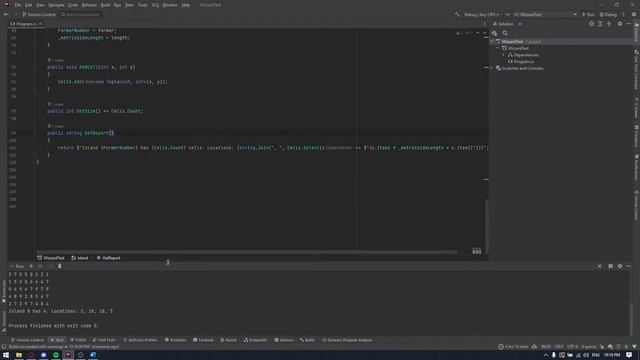
Task: Open the Endpoints tool window tab
Action: pos(255,340)
